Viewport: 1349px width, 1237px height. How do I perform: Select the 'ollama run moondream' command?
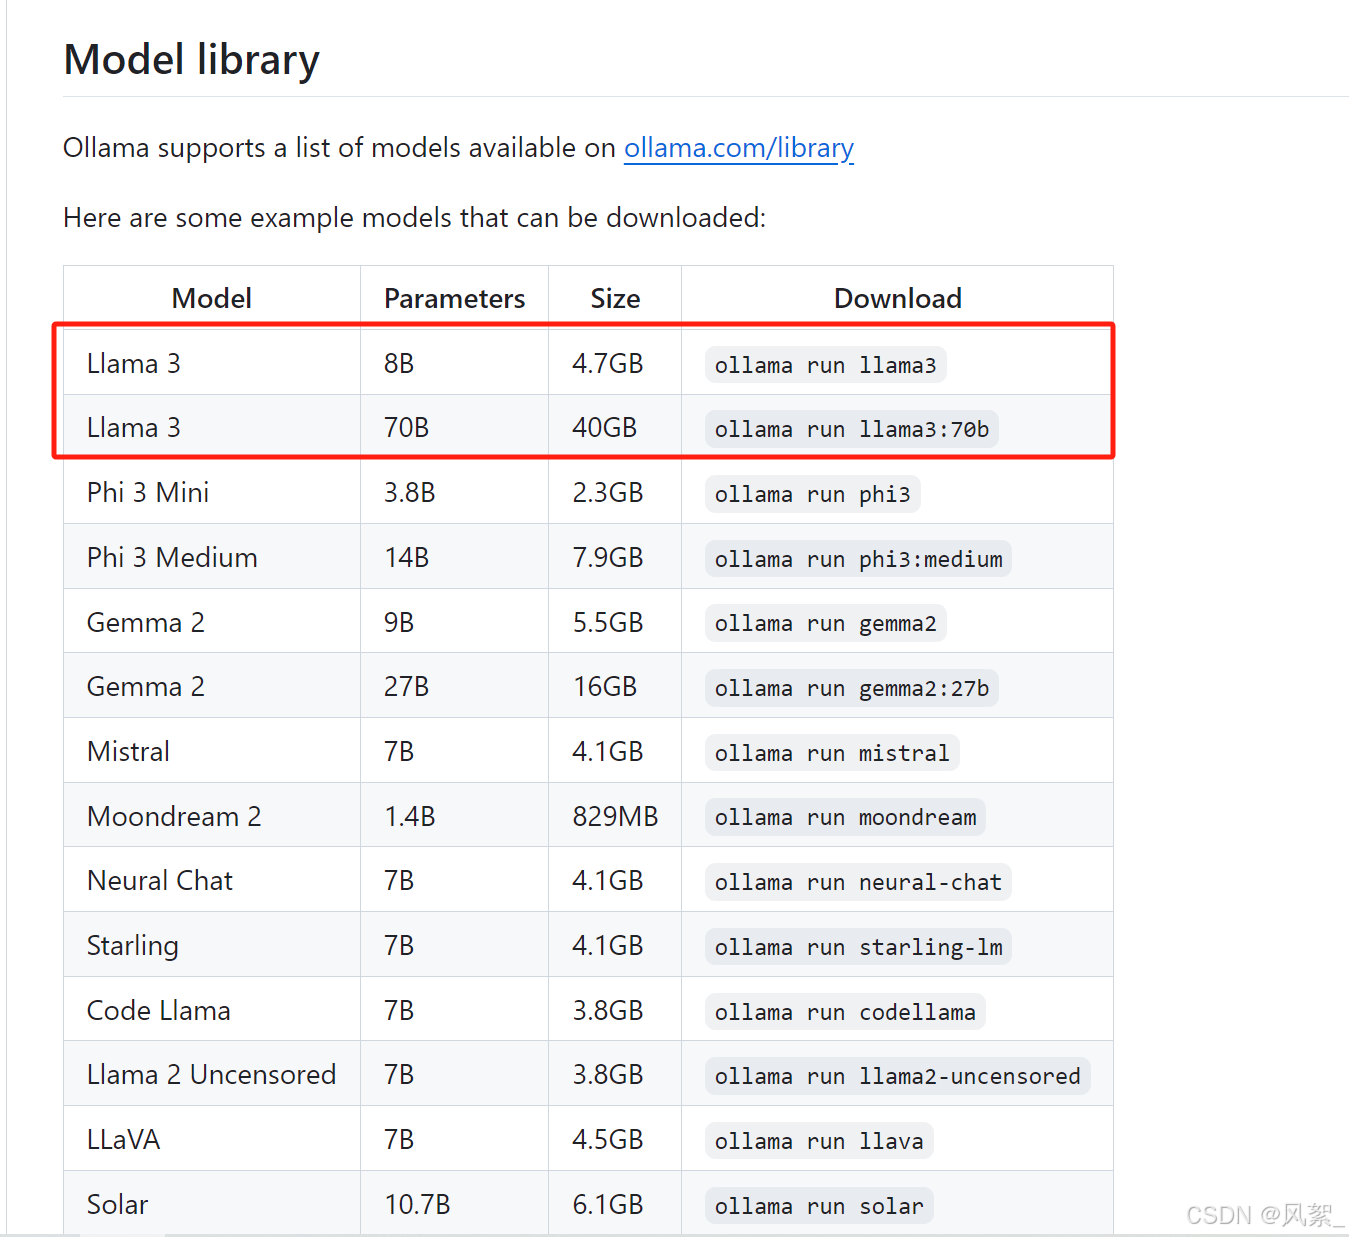click(x=846, y=817)
